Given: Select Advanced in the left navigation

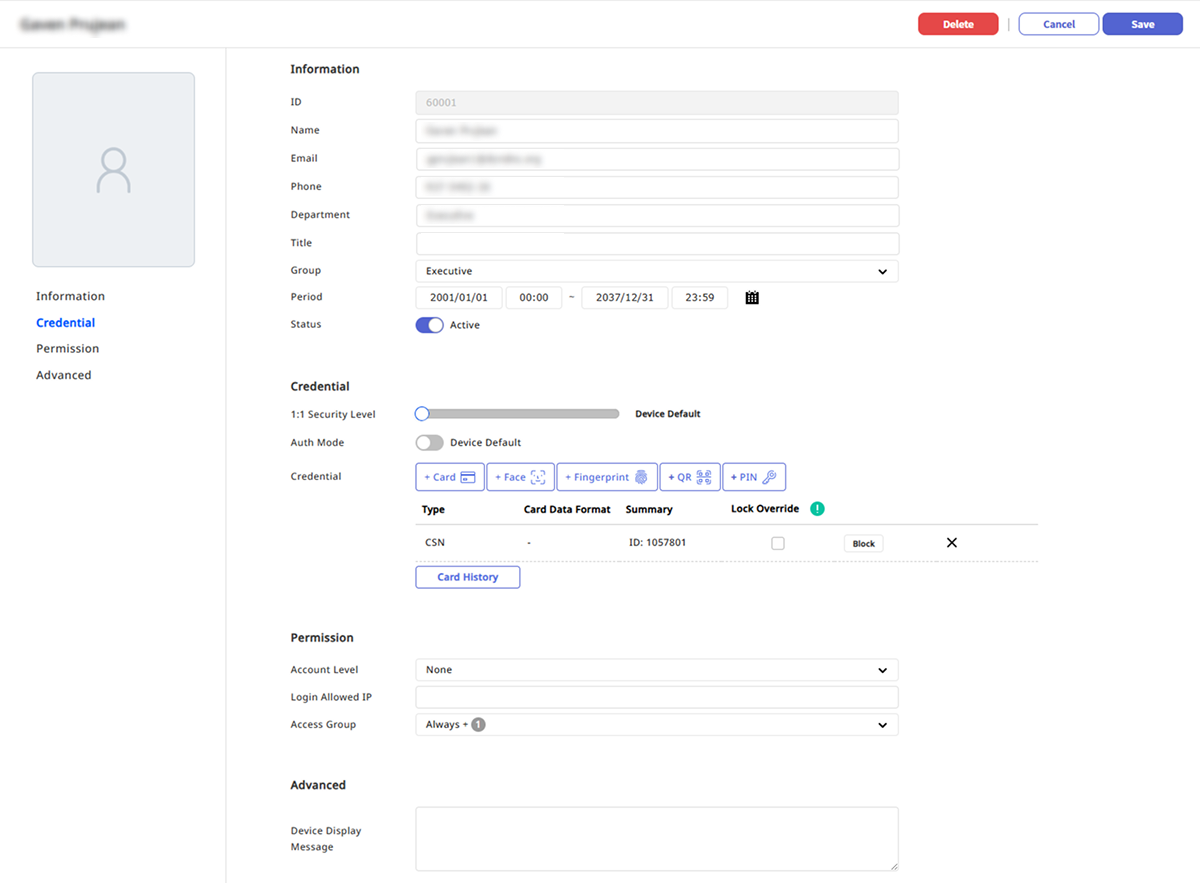Looking at the screenshot, I should 64,376.
